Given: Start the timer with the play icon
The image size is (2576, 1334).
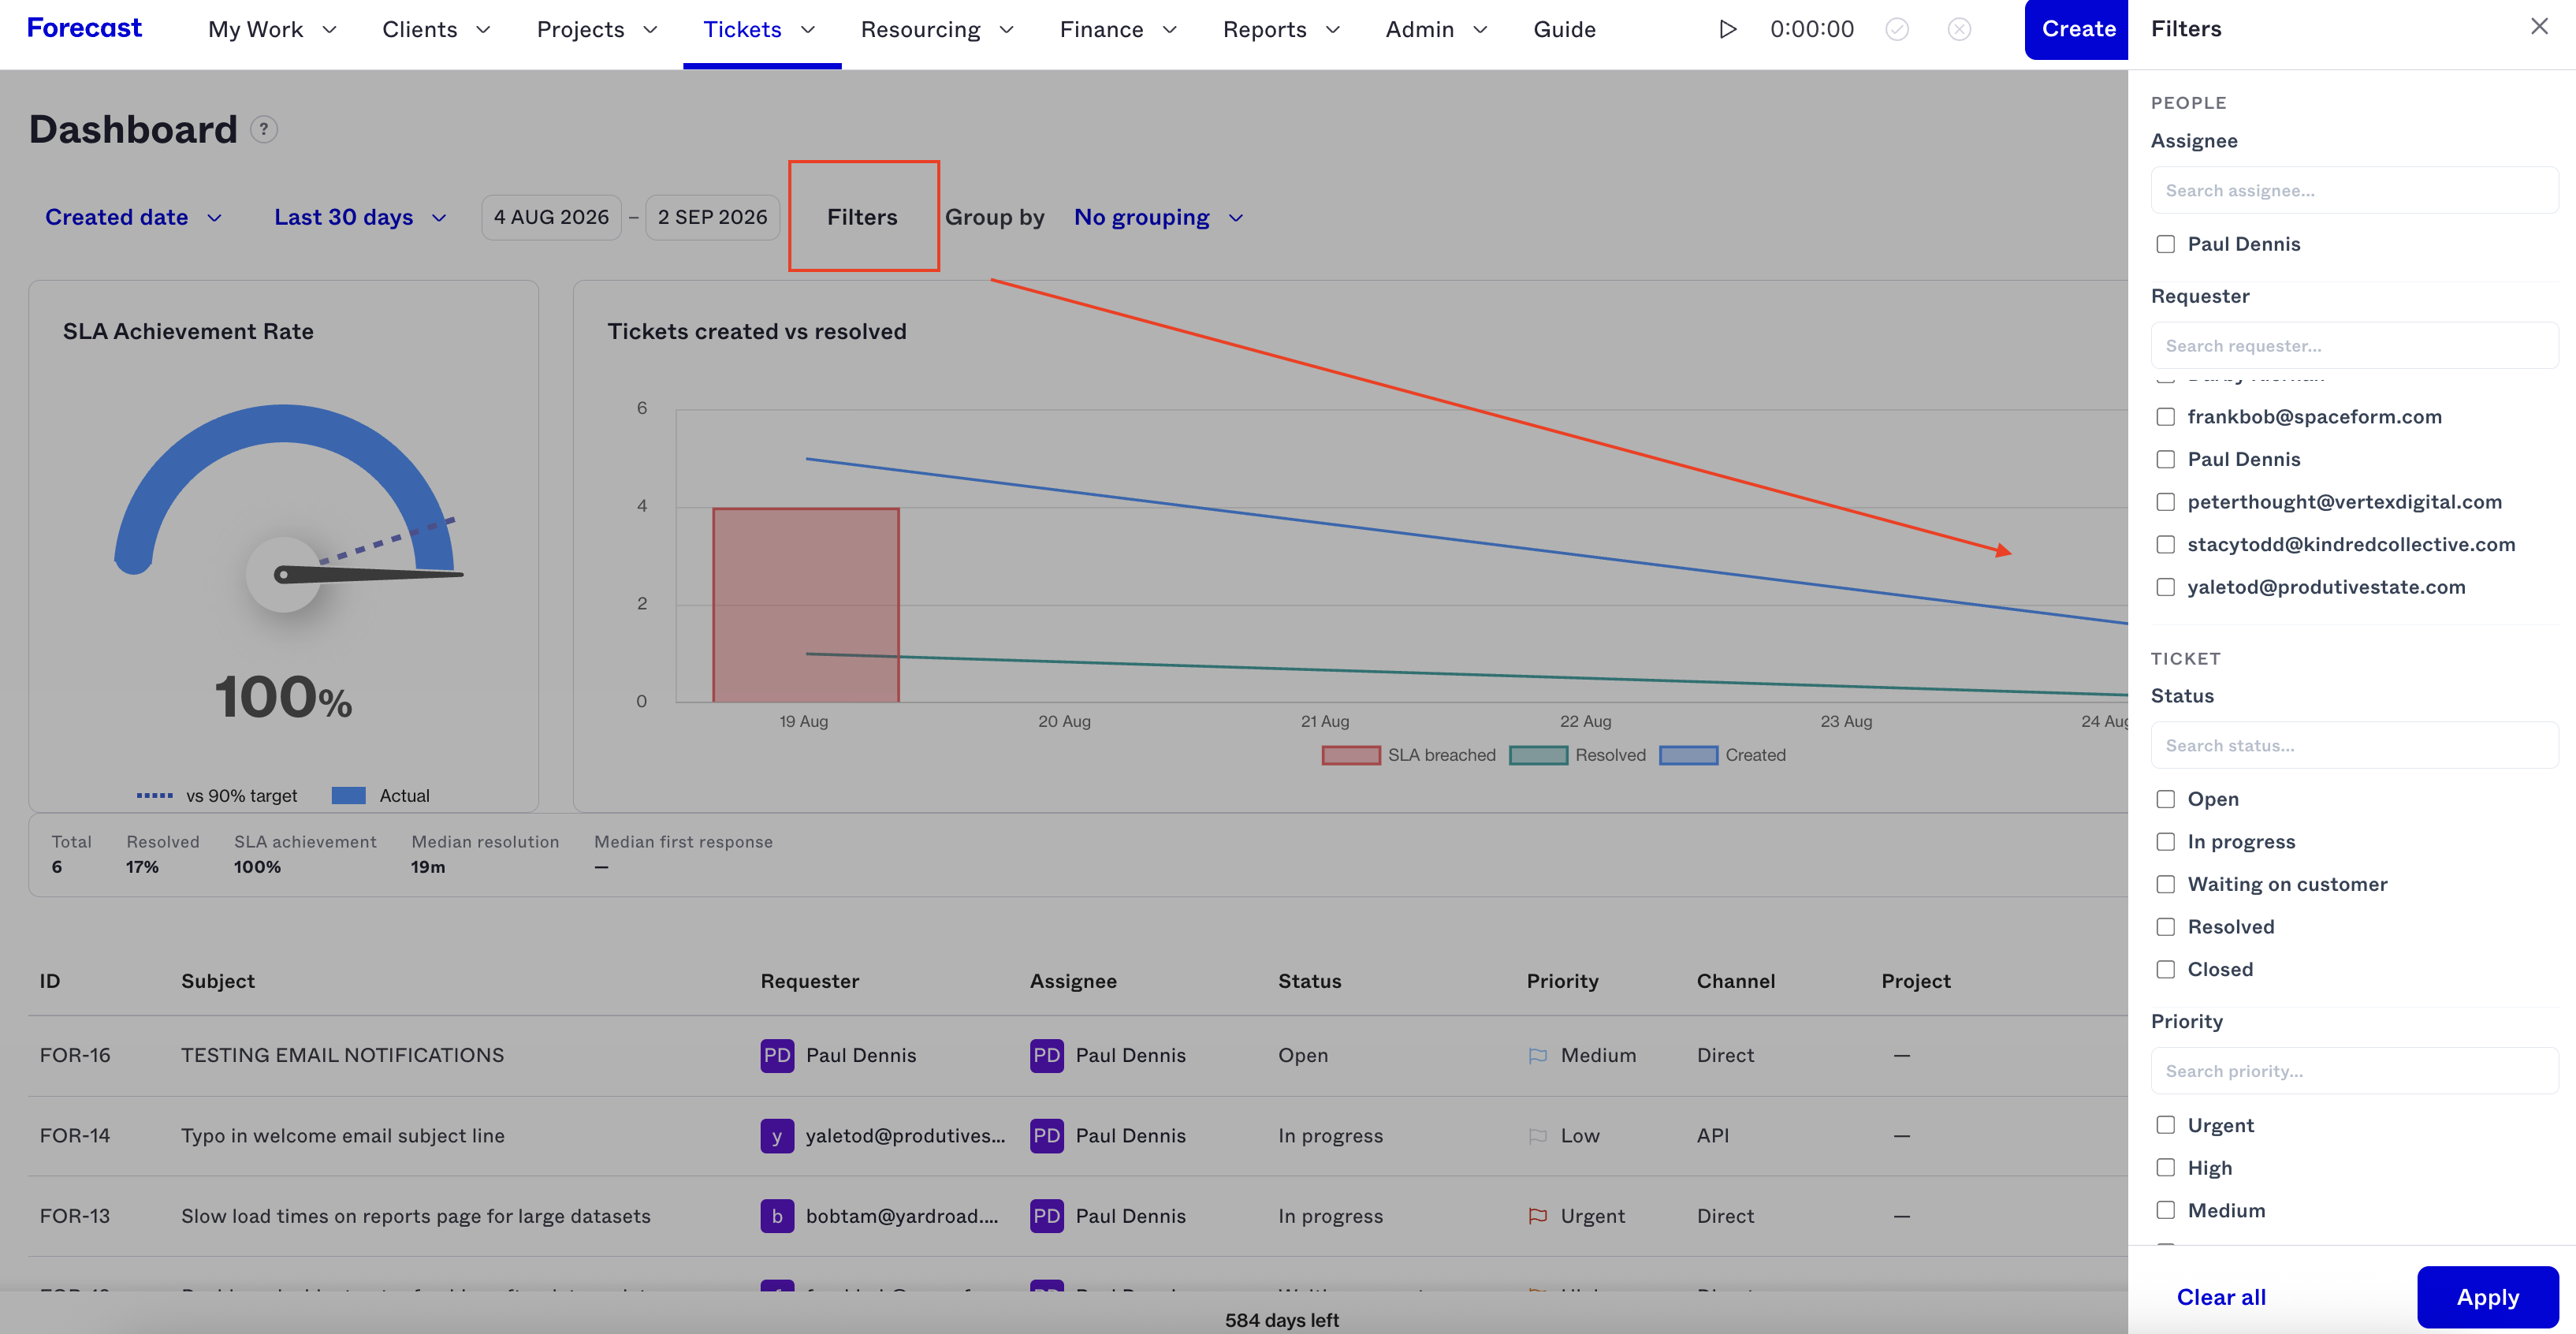Looking at the screenshot, I should [1727, 29].
